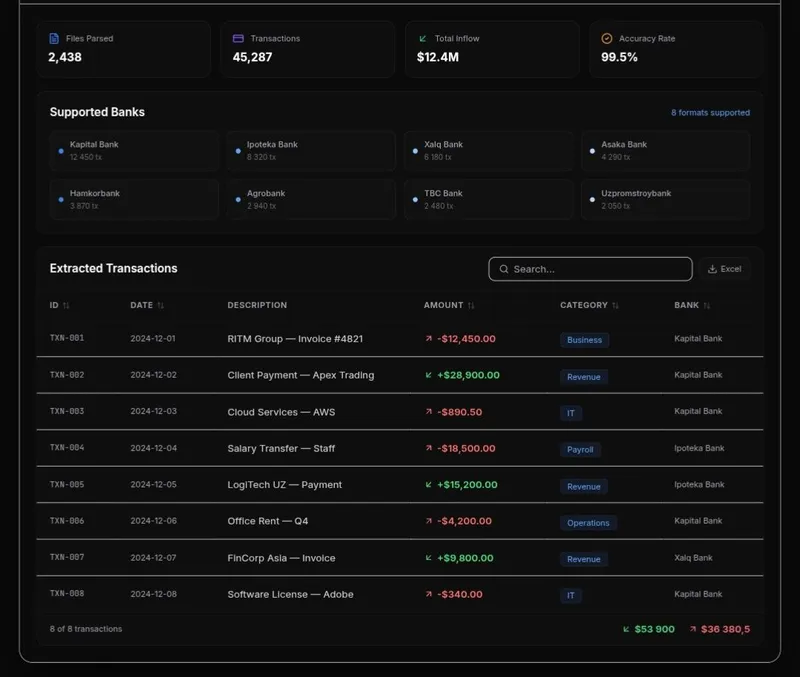Click the inflow arrow icon beside +$28,900.00
Image resolution: width=800 pixels, height=677 pixels.
pyautogui.click(x=429, y=375)
